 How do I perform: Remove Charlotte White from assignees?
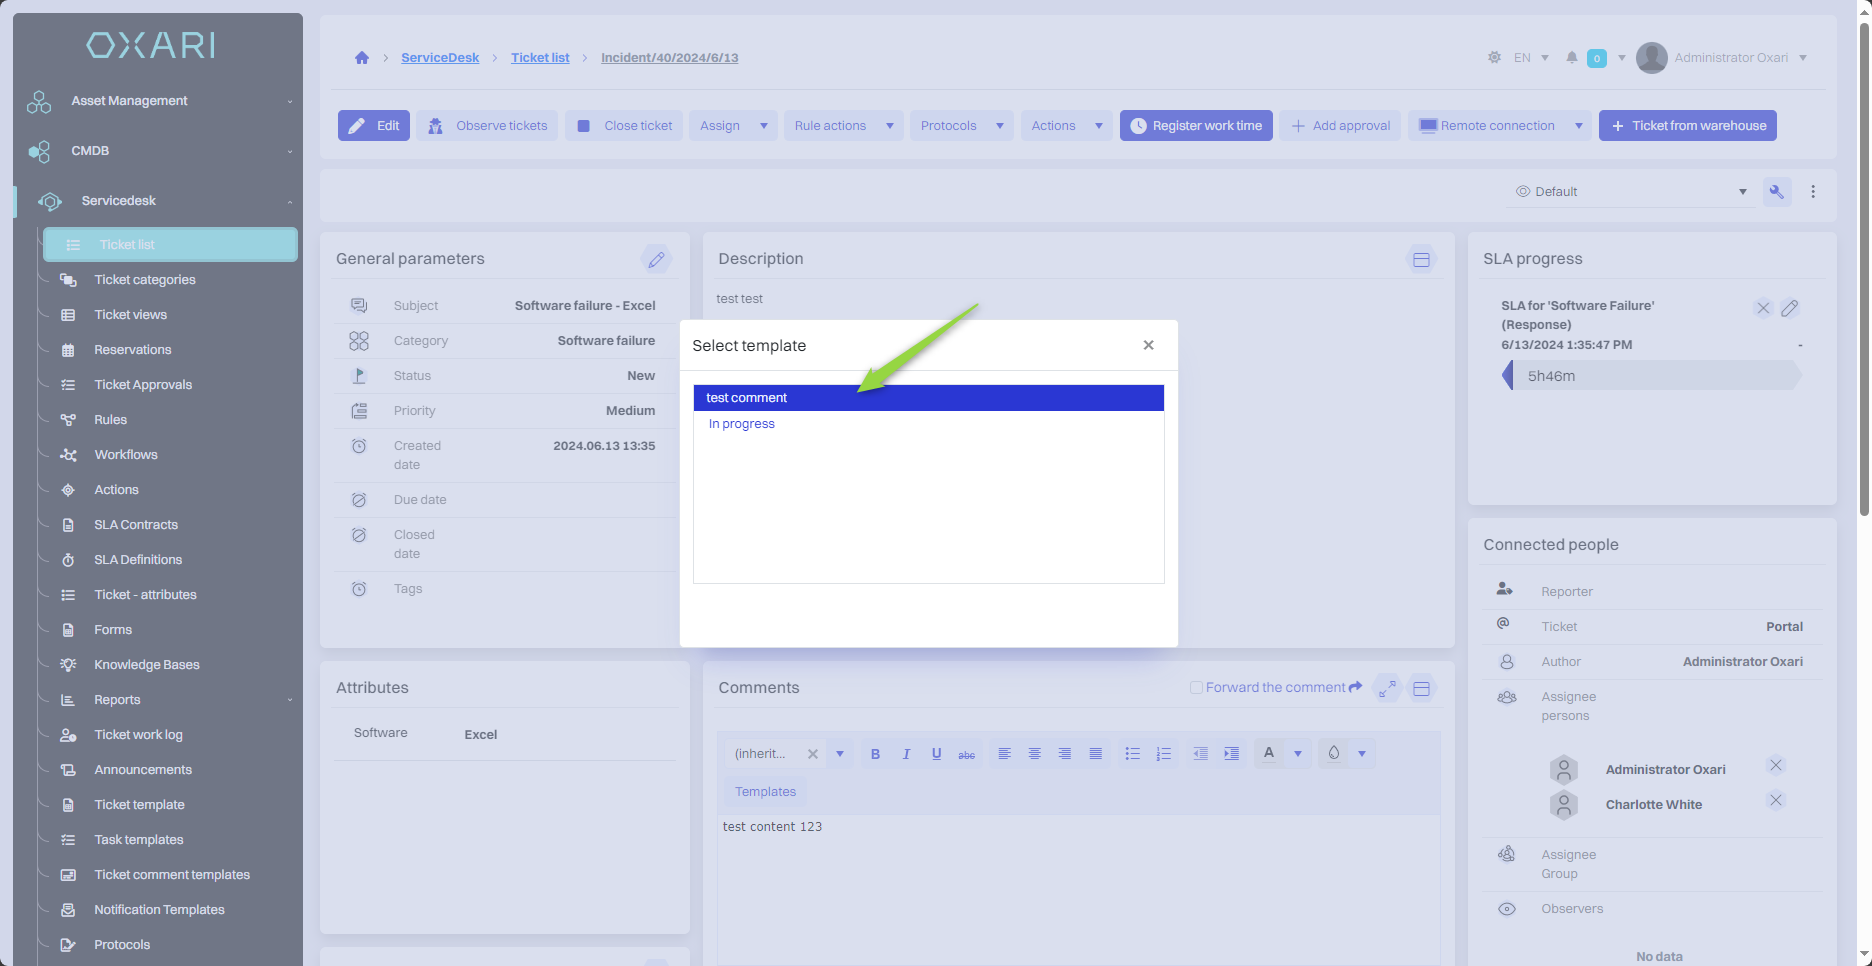(x=1775, y=800)
